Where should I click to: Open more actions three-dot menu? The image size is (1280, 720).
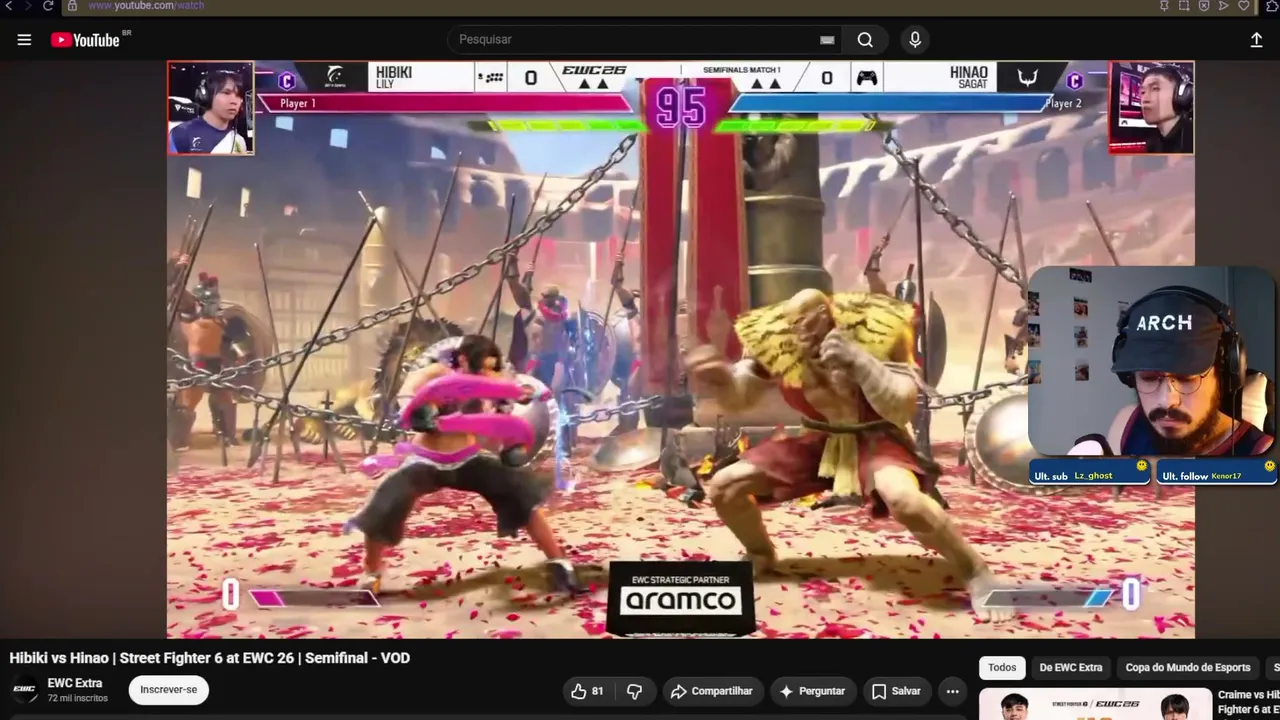pyautogui.click(x=953, y=691)
